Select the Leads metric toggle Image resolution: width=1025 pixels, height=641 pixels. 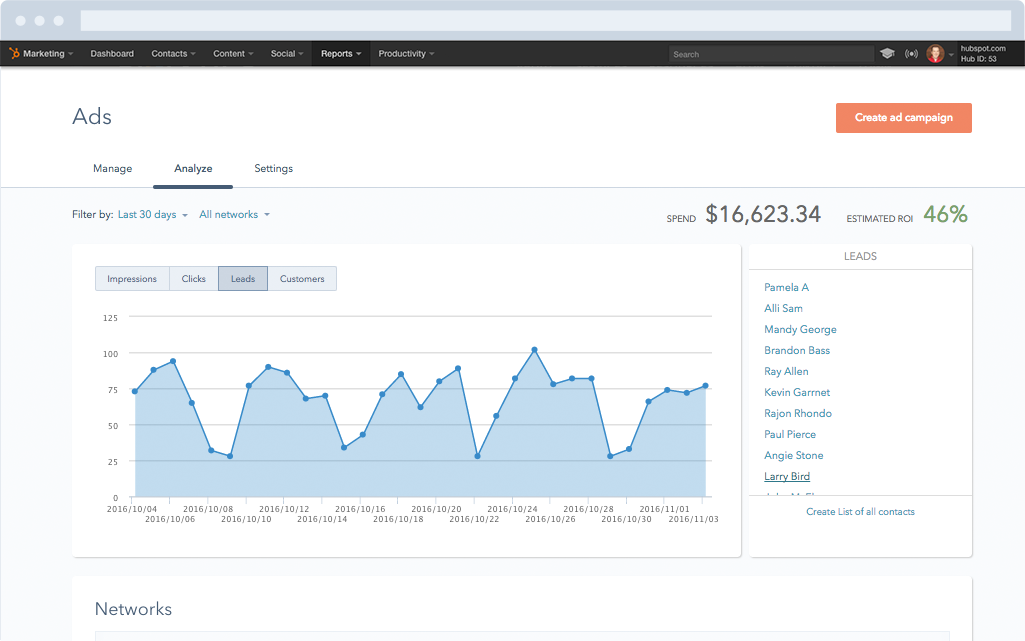click(242, 278)
